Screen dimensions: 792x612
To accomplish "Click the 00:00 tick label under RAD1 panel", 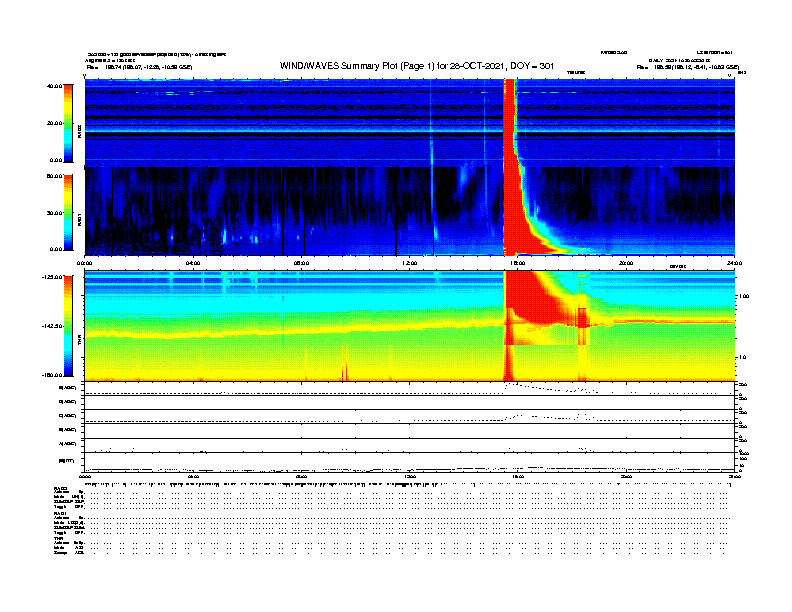I will tap(84, 263).
